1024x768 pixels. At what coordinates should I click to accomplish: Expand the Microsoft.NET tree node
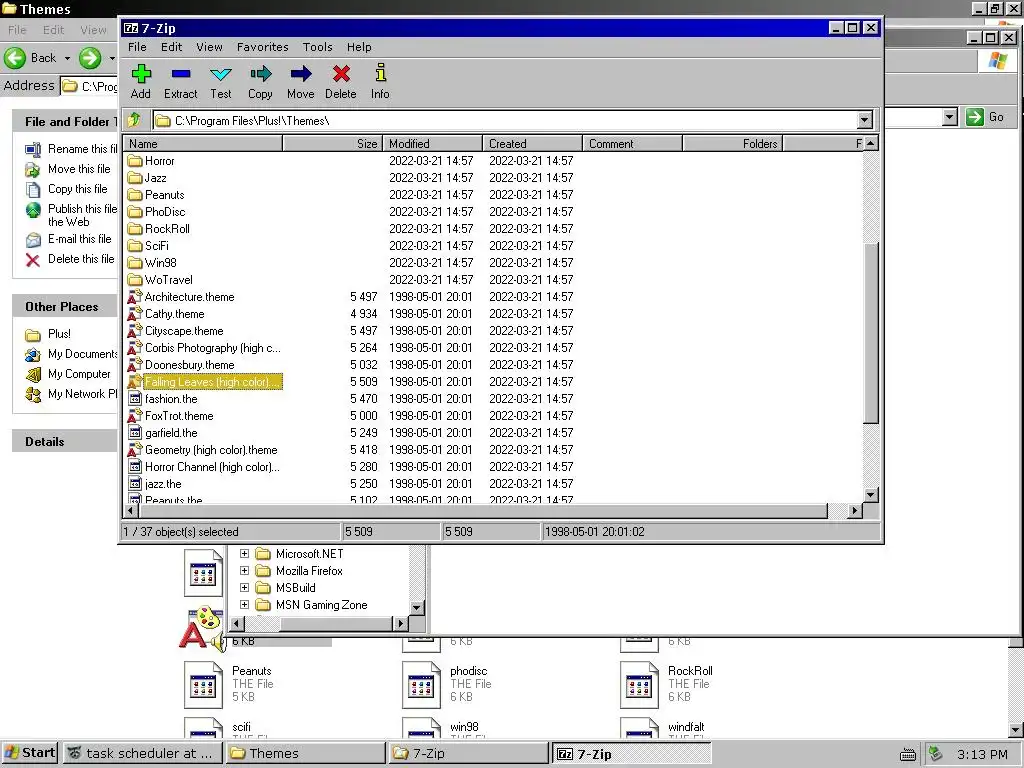(244, 553)
